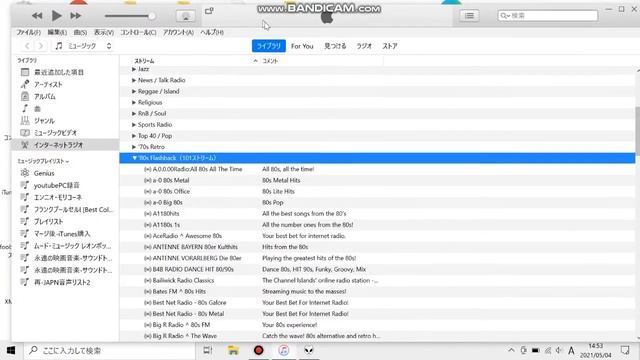Switch to the For You tab
The width and height of the screenshot is (640, 360).
click(x=302, y=46)
